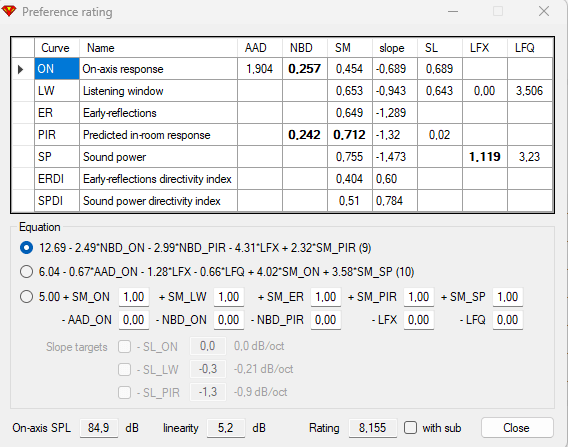Click the LFX weight field
This screenshot has height=447, width=568.
pyautogui.click(x=419, y=320)
